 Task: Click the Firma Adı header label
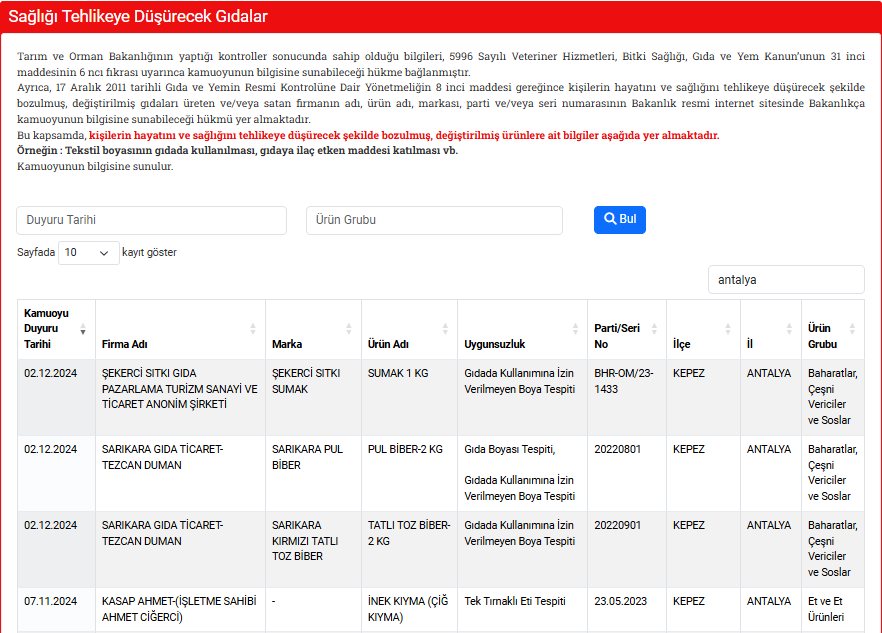124,344
